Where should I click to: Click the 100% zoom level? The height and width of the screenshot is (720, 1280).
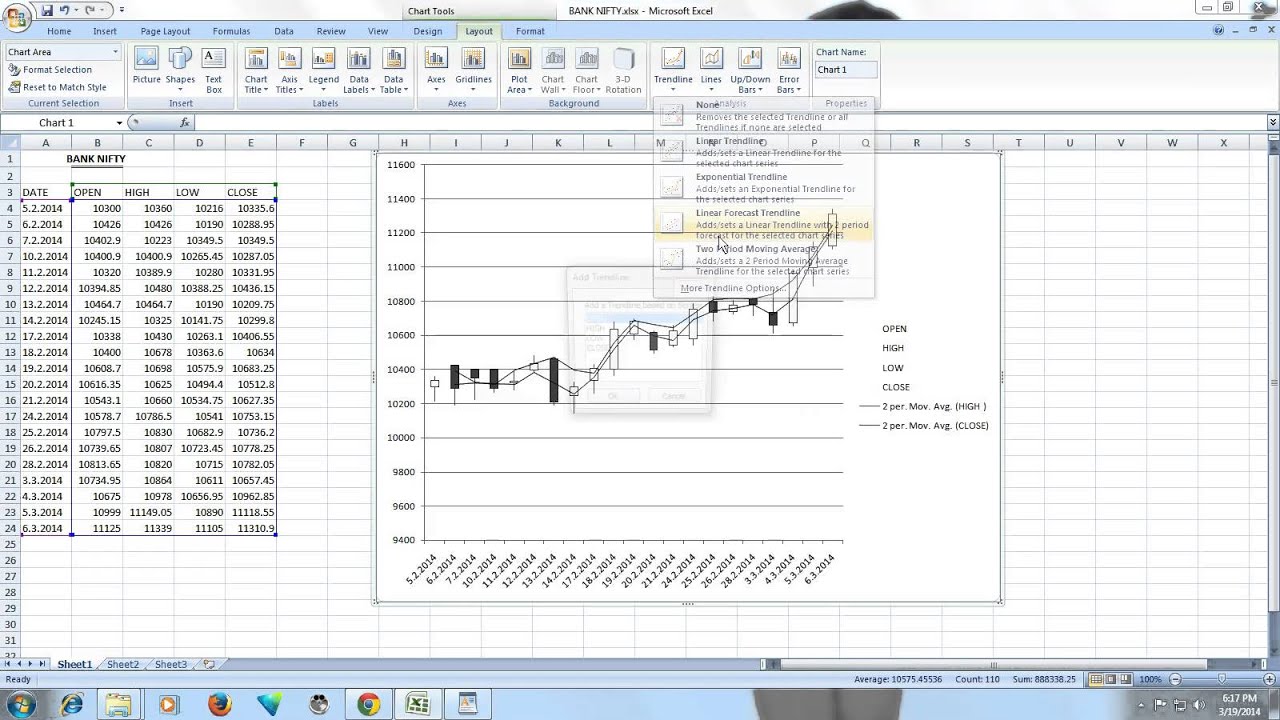click(1150, 680)
